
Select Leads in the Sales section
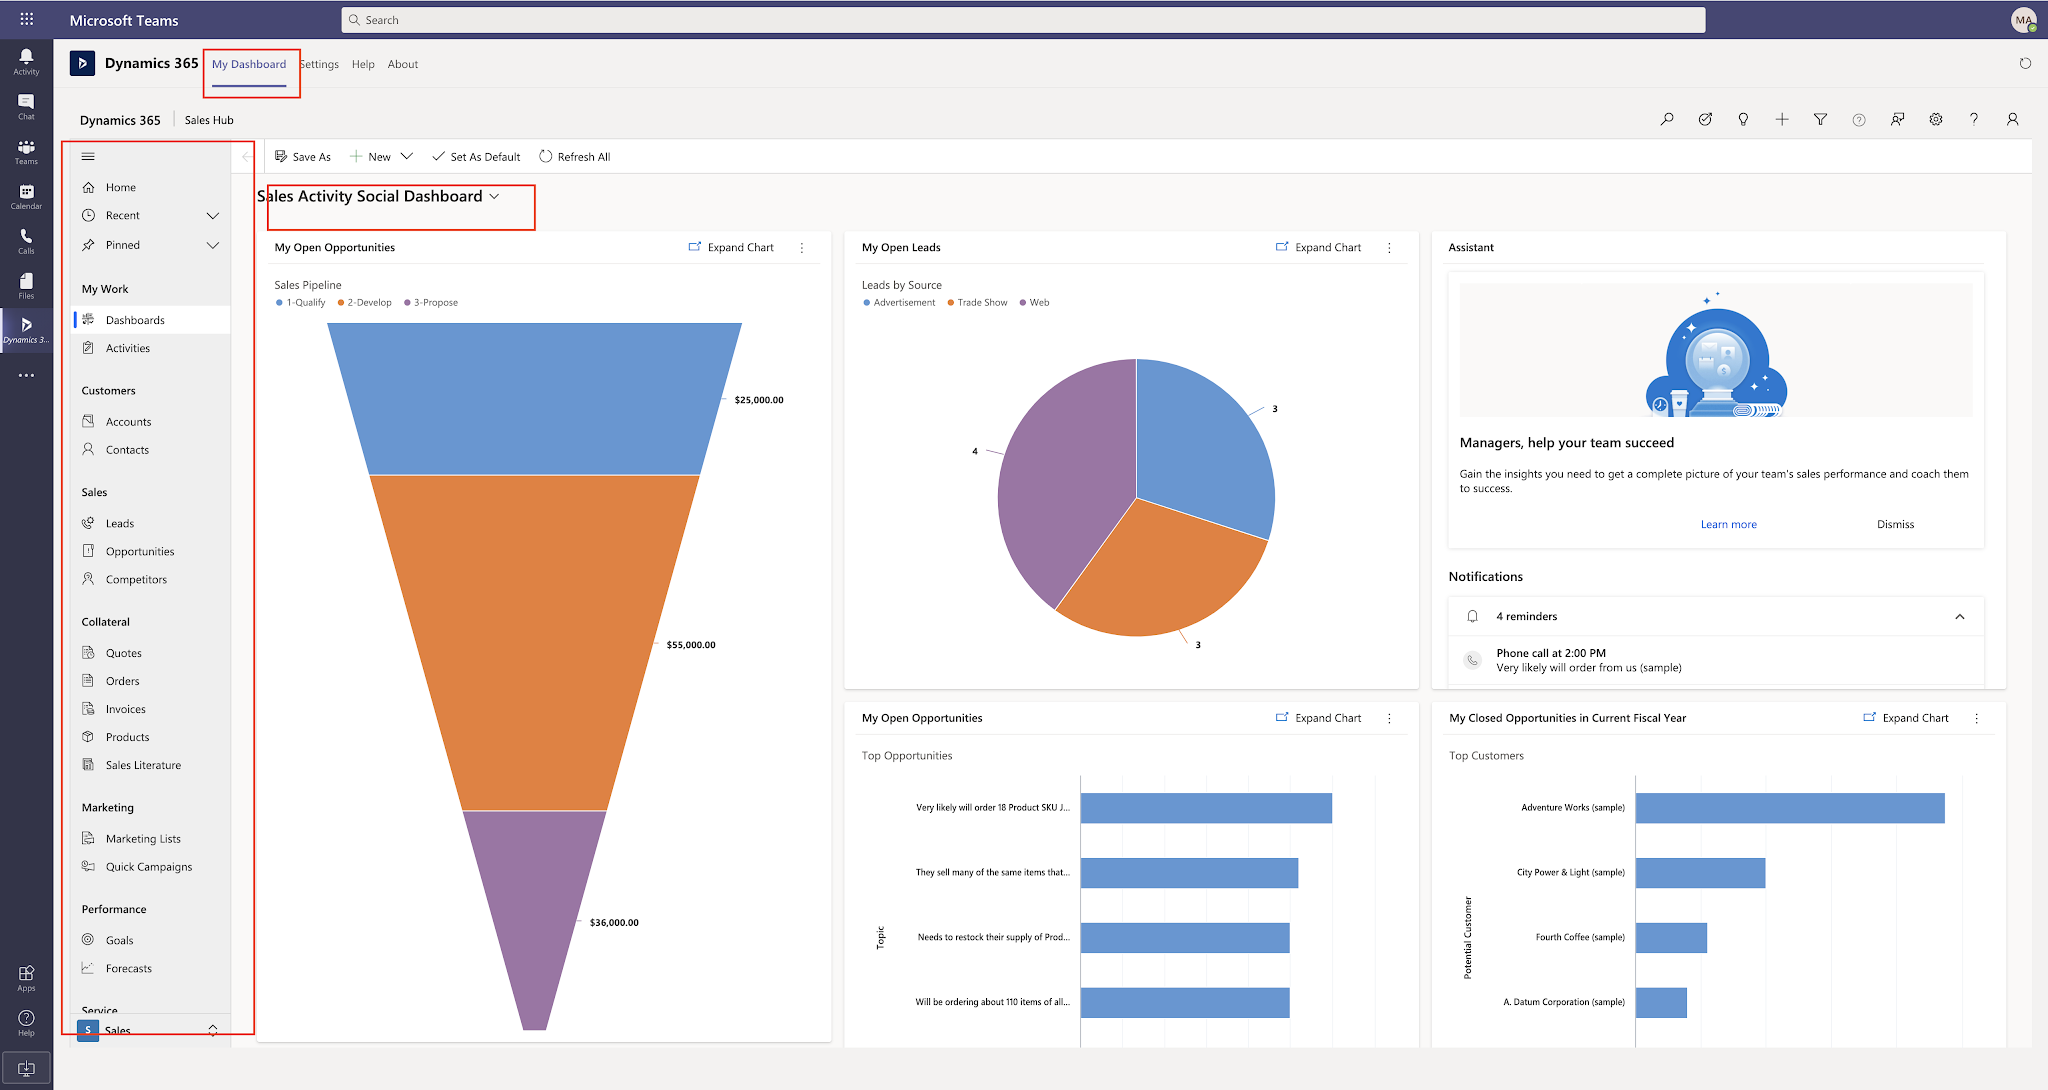119,523
